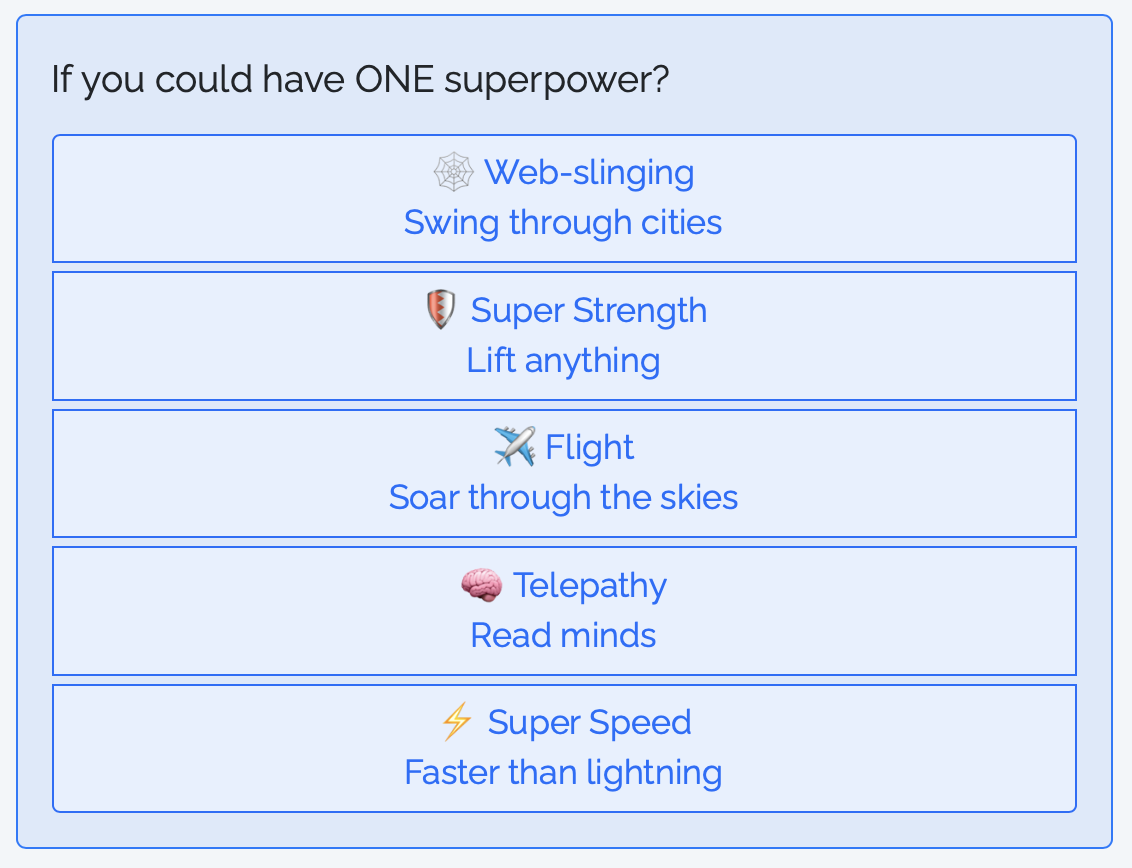This screenshot has width=1132, height=868.
Task: Click the "Read minds" description
Action: (563, 635)
